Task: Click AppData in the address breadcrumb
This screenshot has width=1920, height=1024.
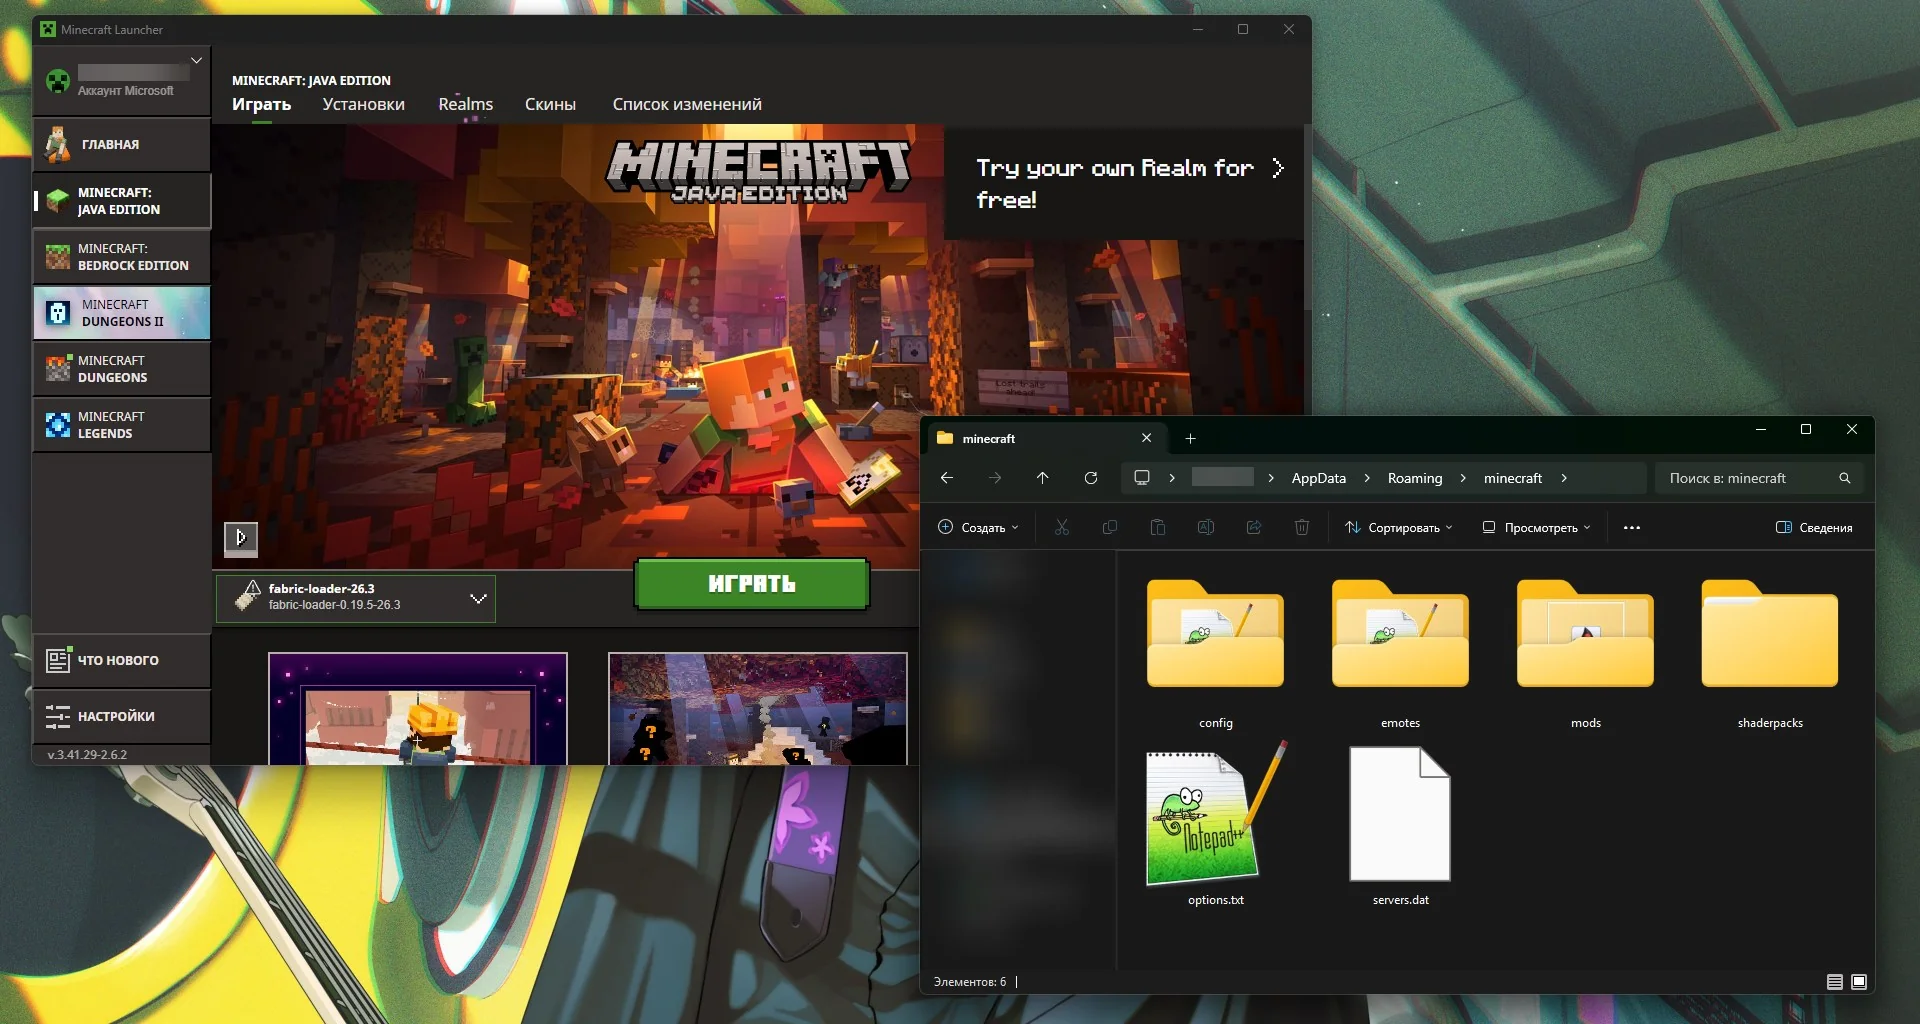Action: (x=1318, y=478)
